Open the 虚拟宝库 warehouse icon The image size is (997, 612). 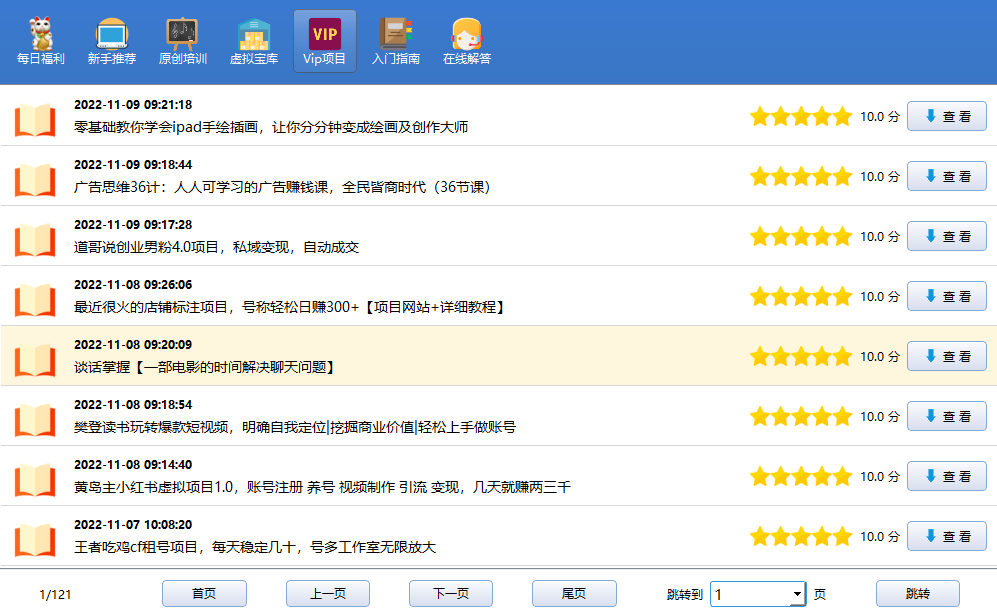254,34
